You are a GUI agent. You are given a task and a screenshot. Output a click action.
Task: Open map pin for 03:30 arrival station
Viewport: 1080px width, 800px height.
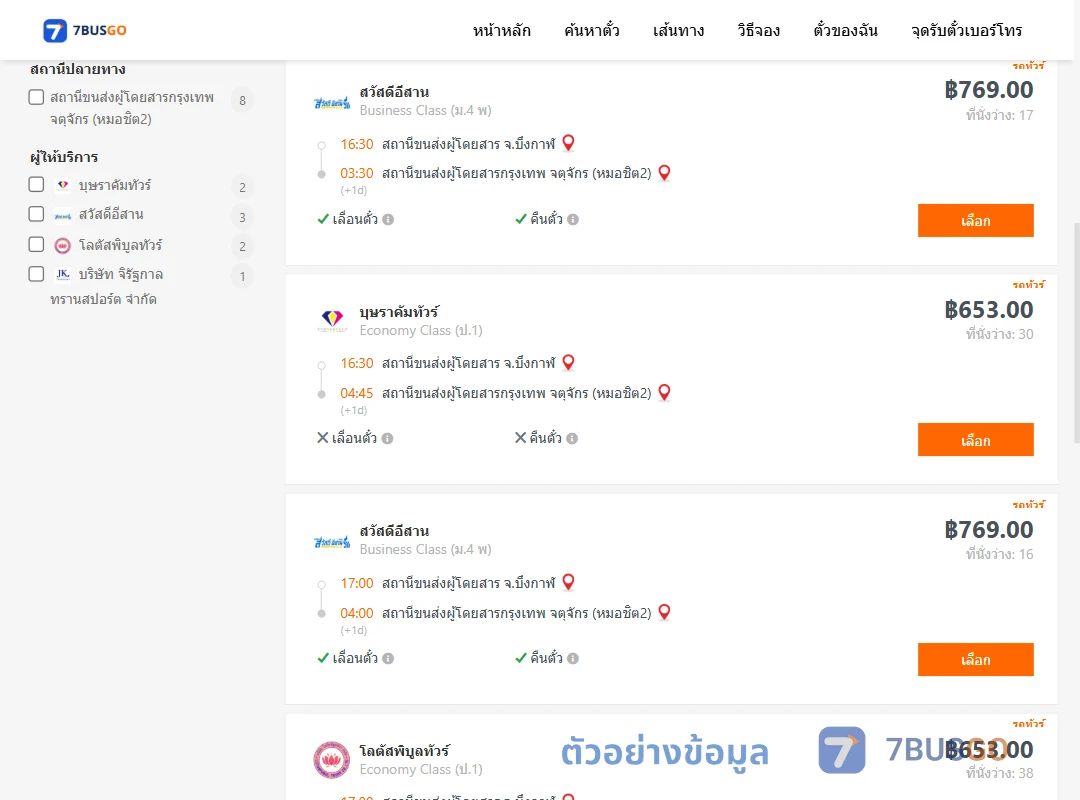pyautogui.click(x=665, y=172)
